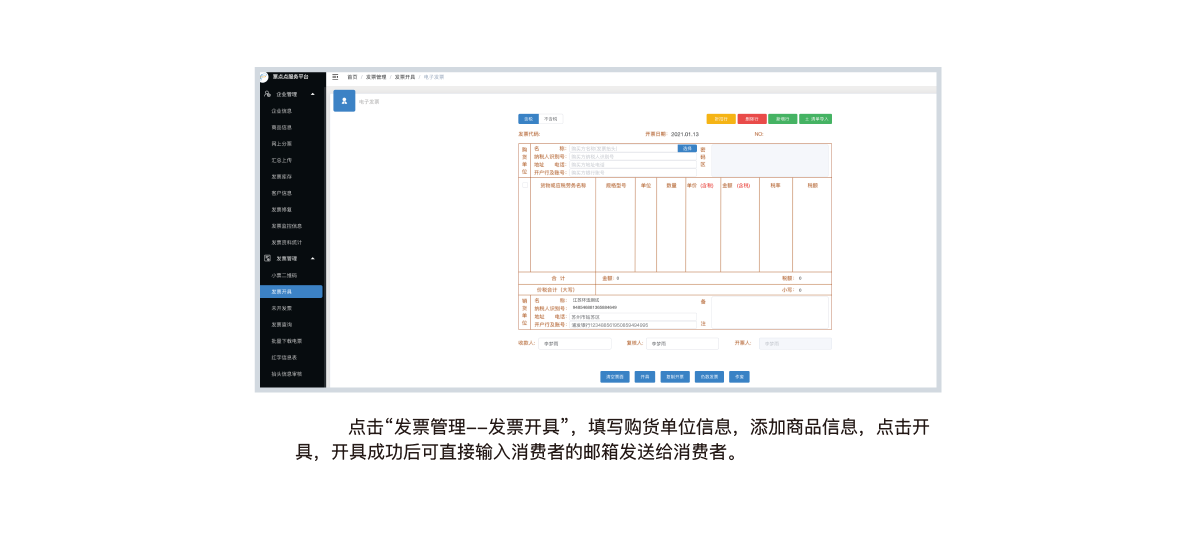This screenshot has height=560, width=1196.
Task: Click the last blue button in bottom row
Action: (739, 377)
